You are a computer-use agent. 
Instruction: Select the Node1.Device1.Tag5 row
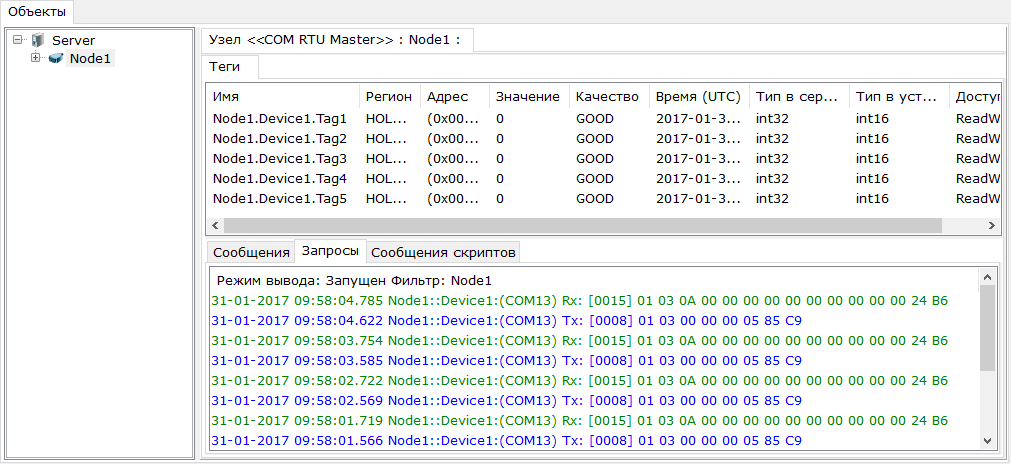280,198
